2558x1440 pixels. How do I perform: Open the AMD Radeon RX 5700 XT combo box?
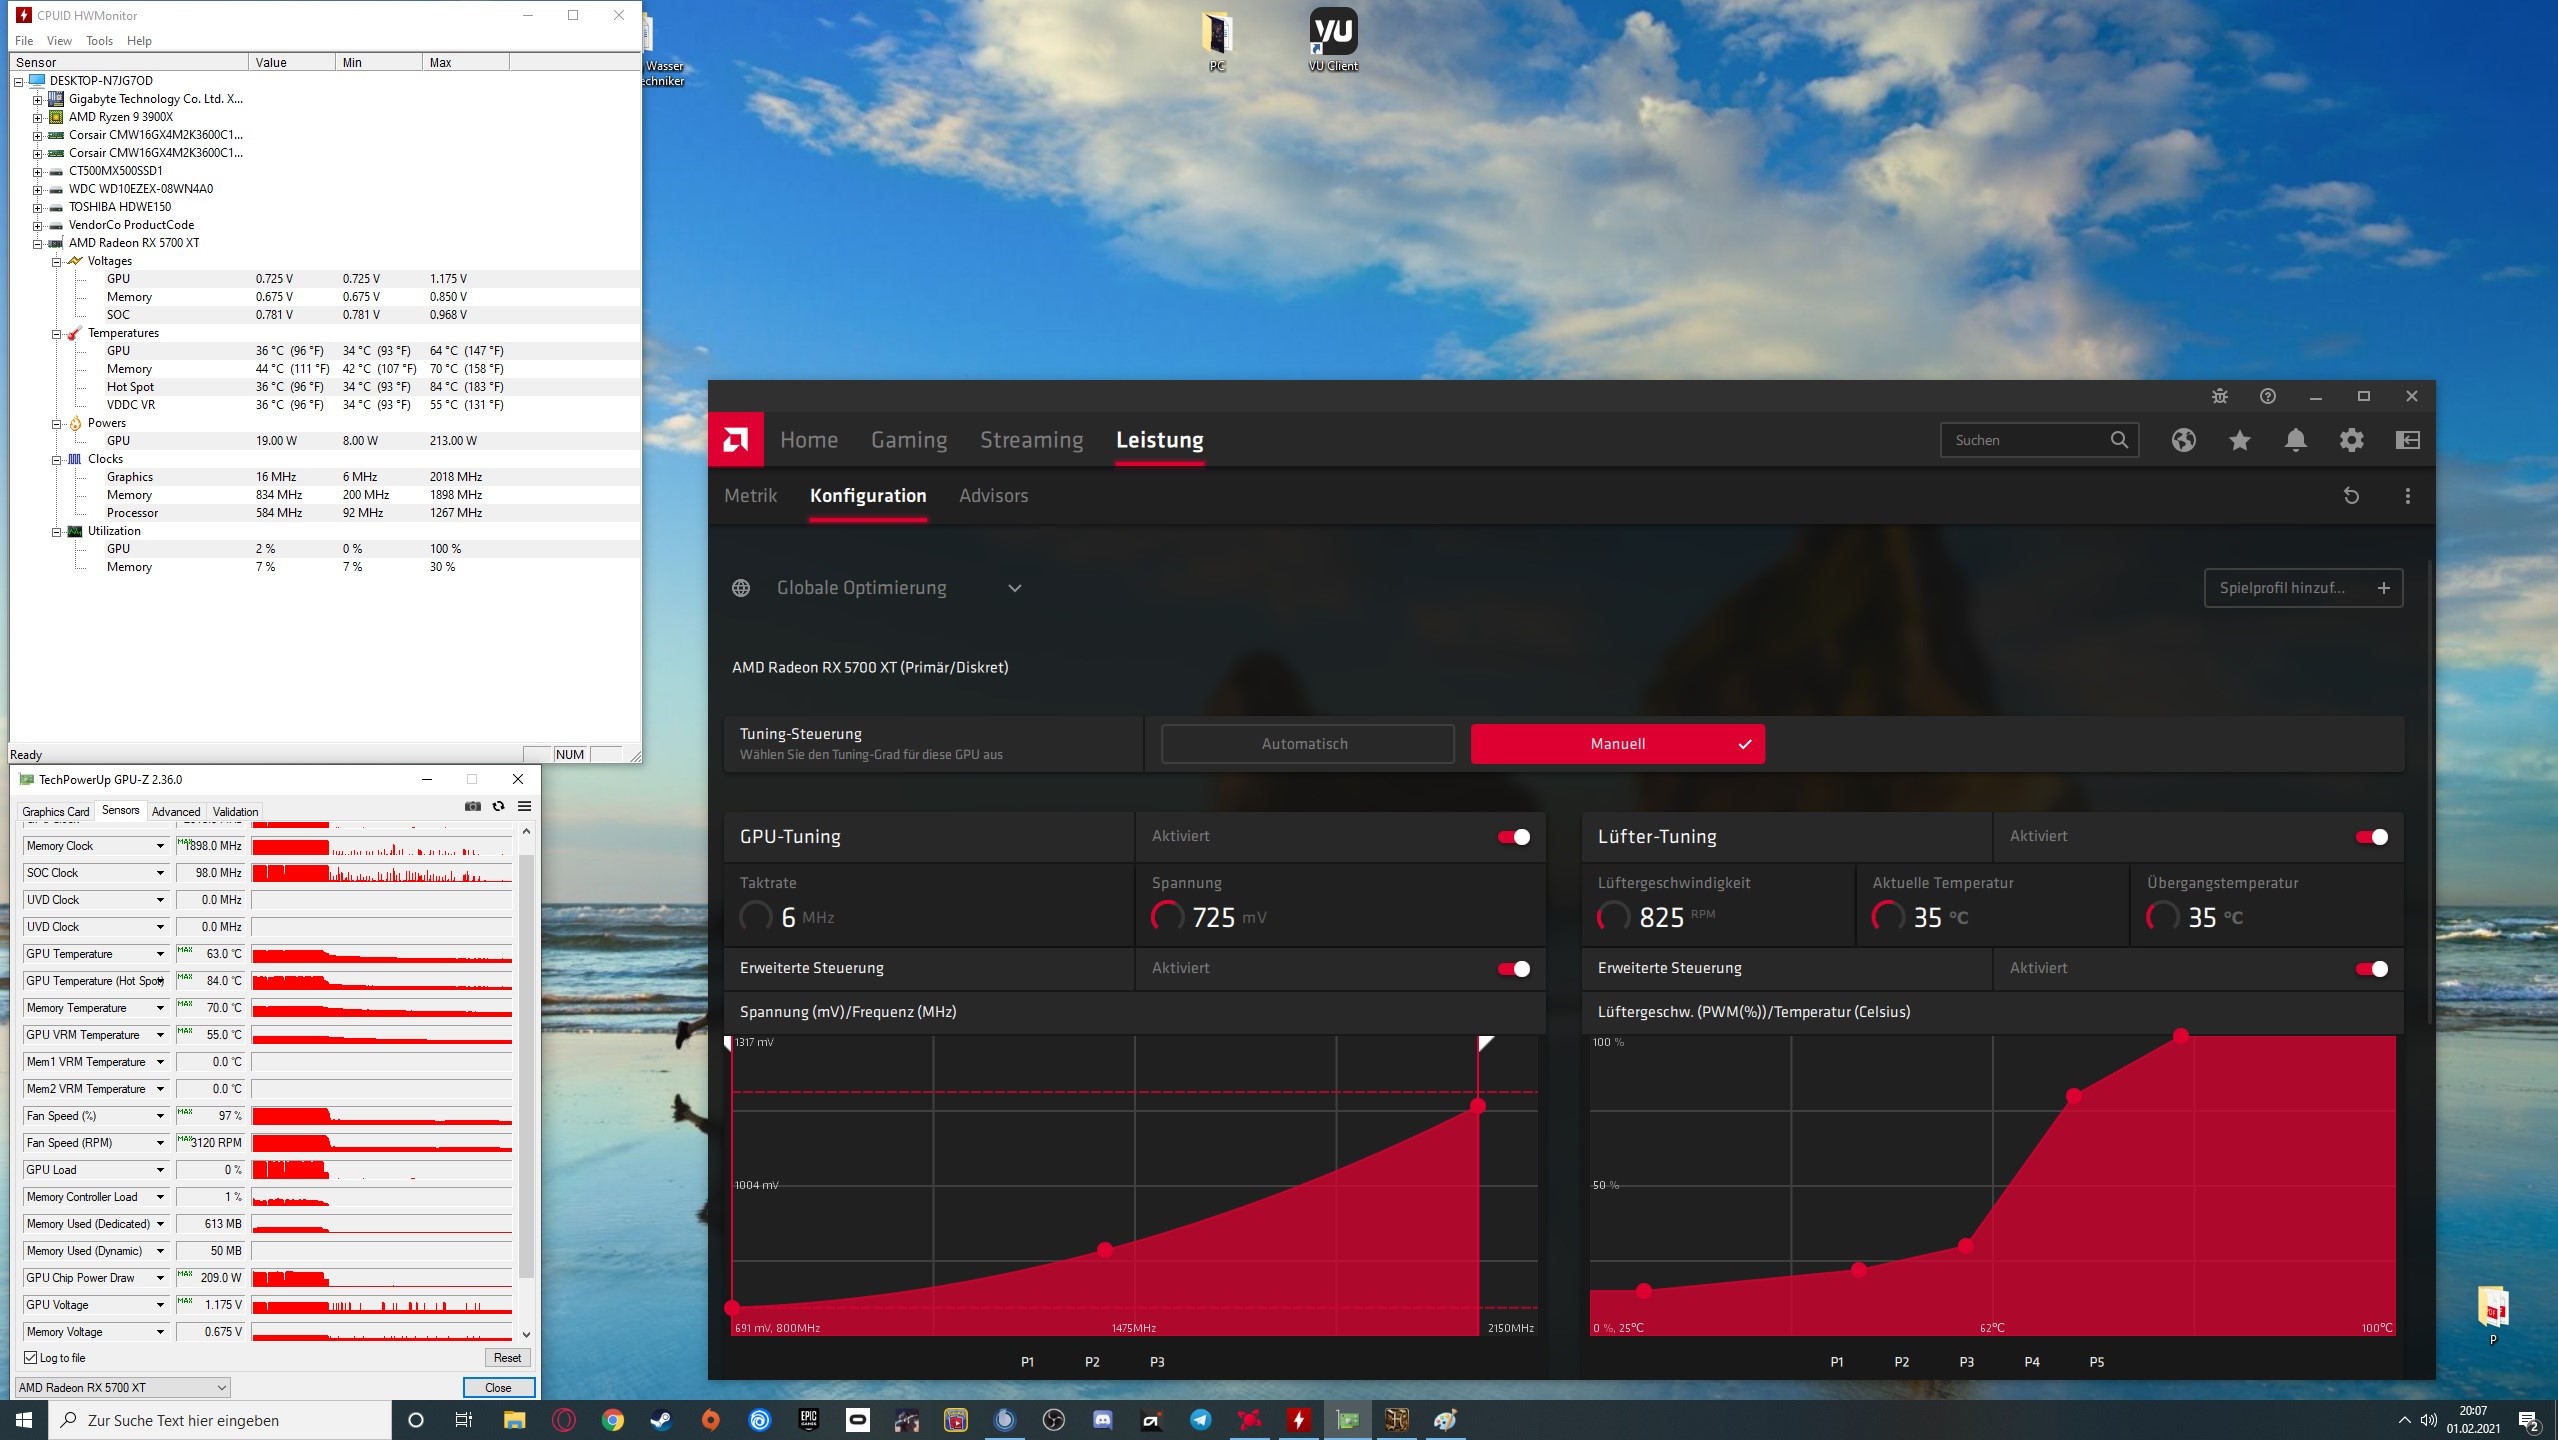123,1387
